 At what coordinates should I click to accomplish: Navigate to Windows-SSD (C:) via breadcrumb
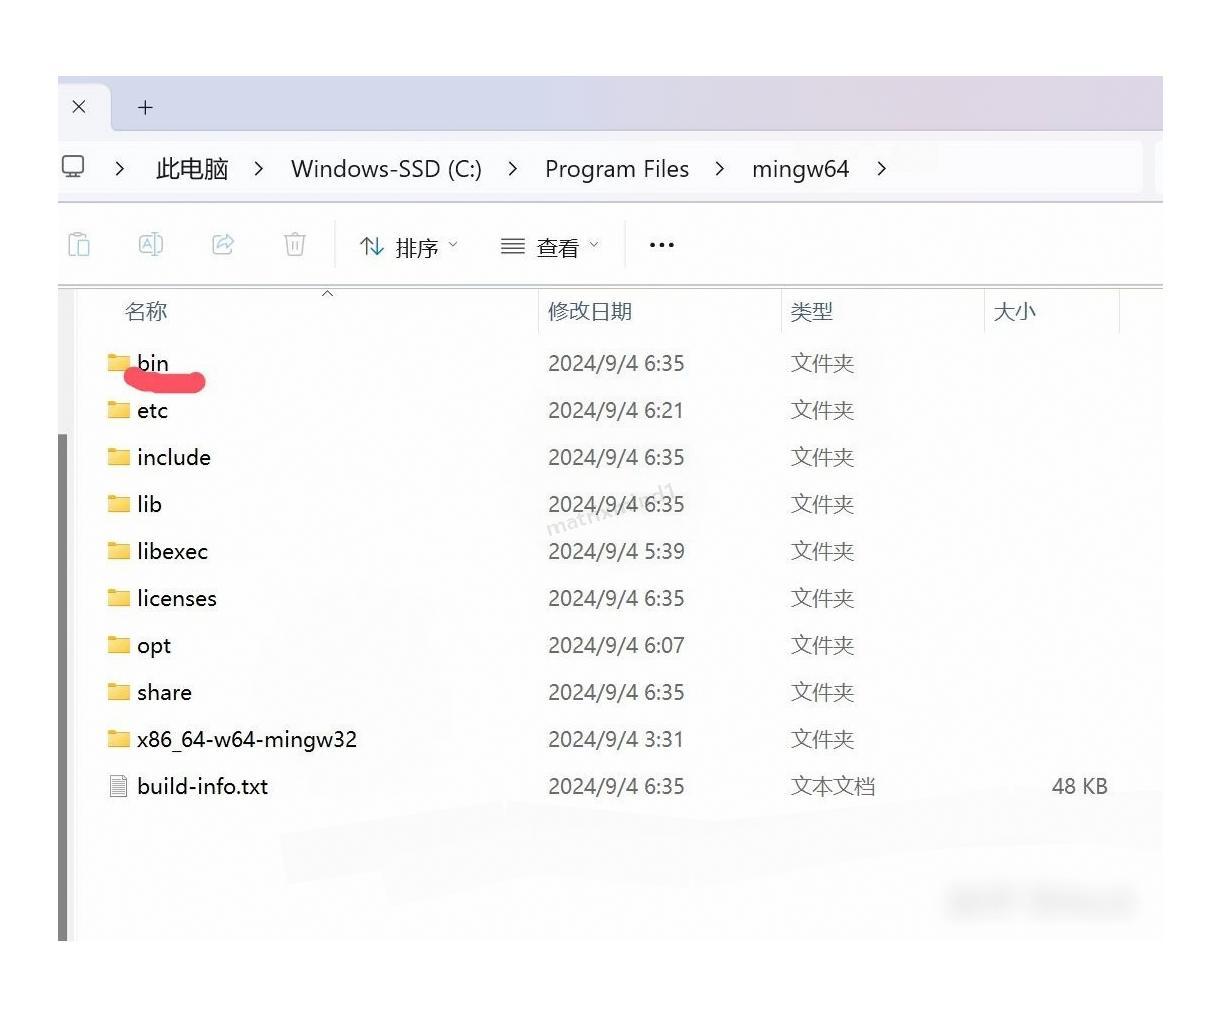(x=386, y=168)
